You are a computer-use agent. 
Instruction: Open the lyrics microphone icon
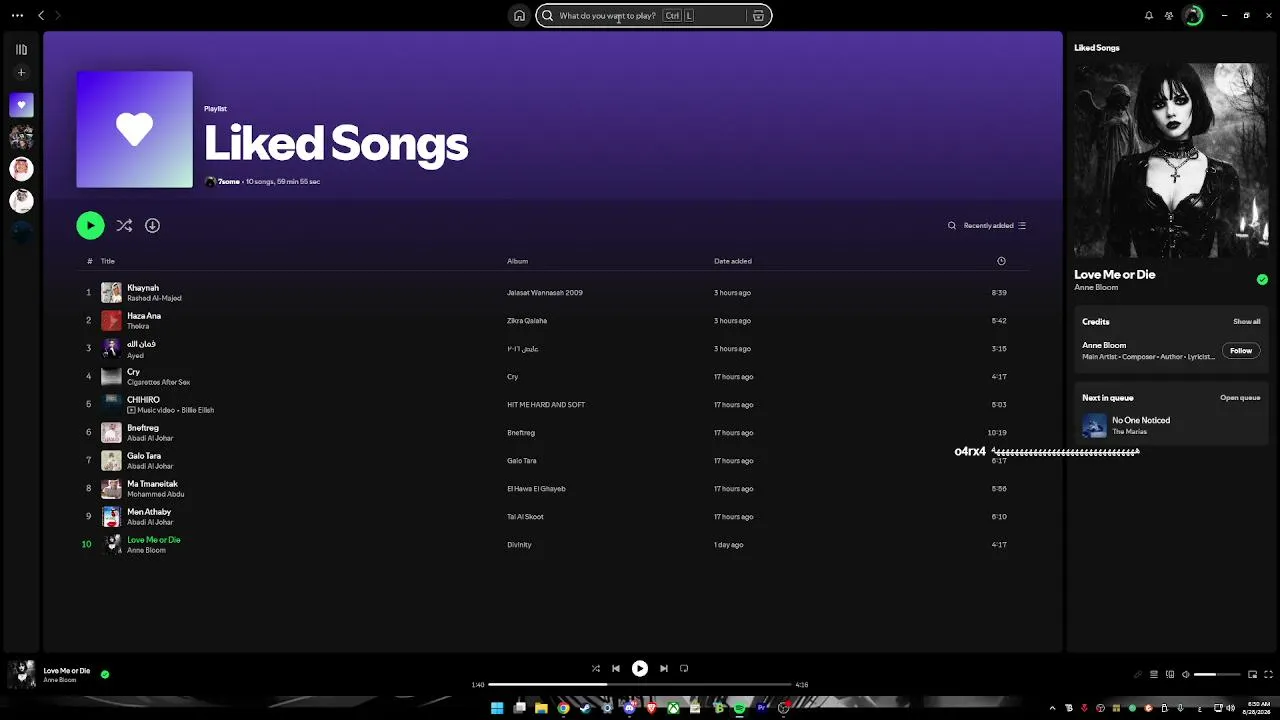pos(1137,675)
